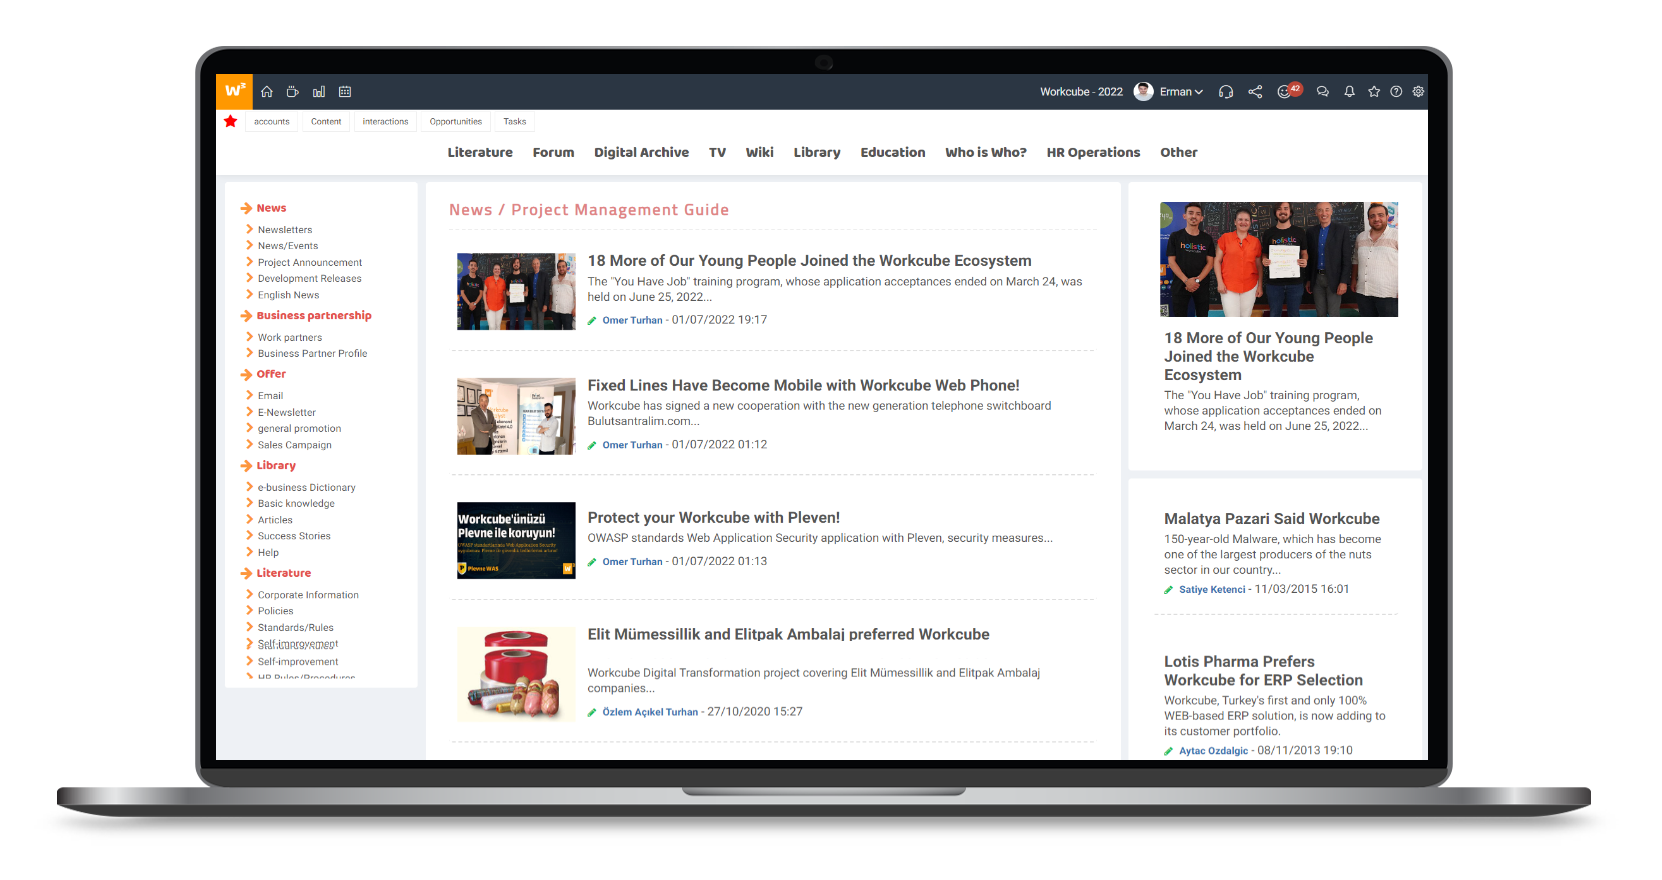Open the Content tab
Viewport: 1662px width, 880px height.
[x=326, y=122]
